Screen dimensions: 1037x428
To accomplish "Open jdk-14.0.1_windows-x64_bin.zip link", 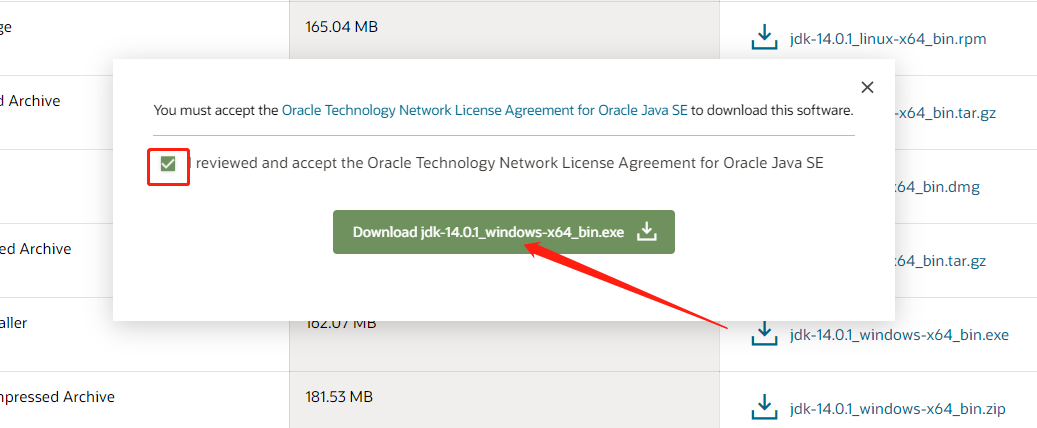I will (897, 409).
